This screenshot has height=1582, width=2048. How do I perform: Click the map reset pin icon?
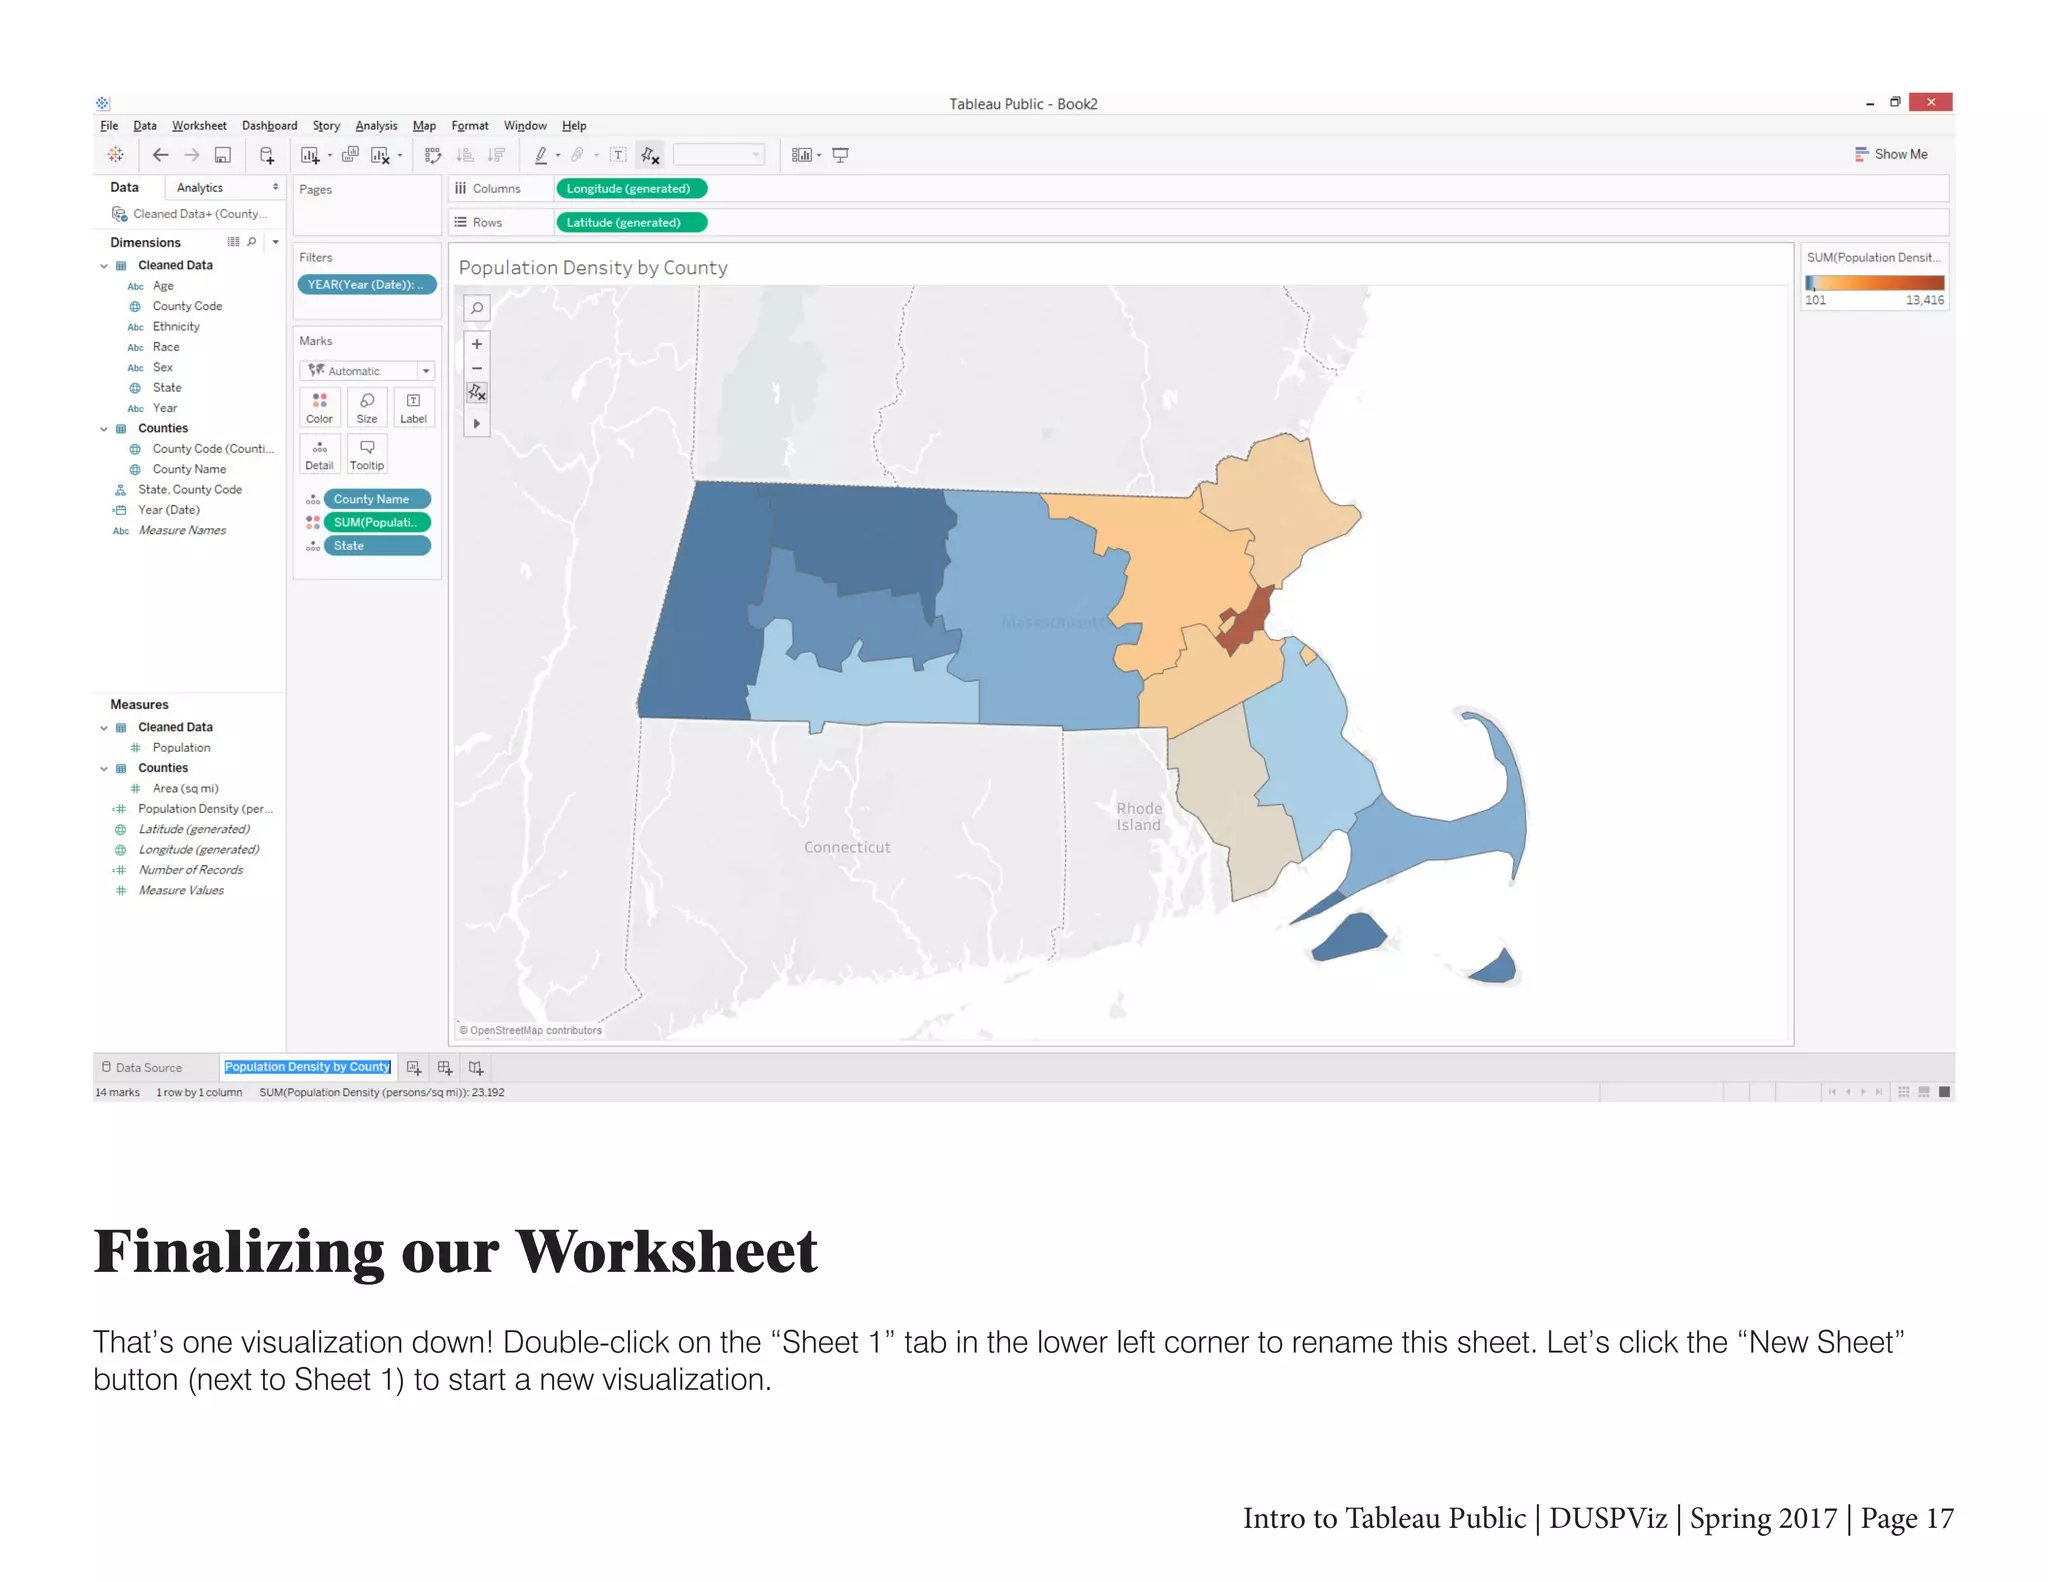tap(477, 393)
